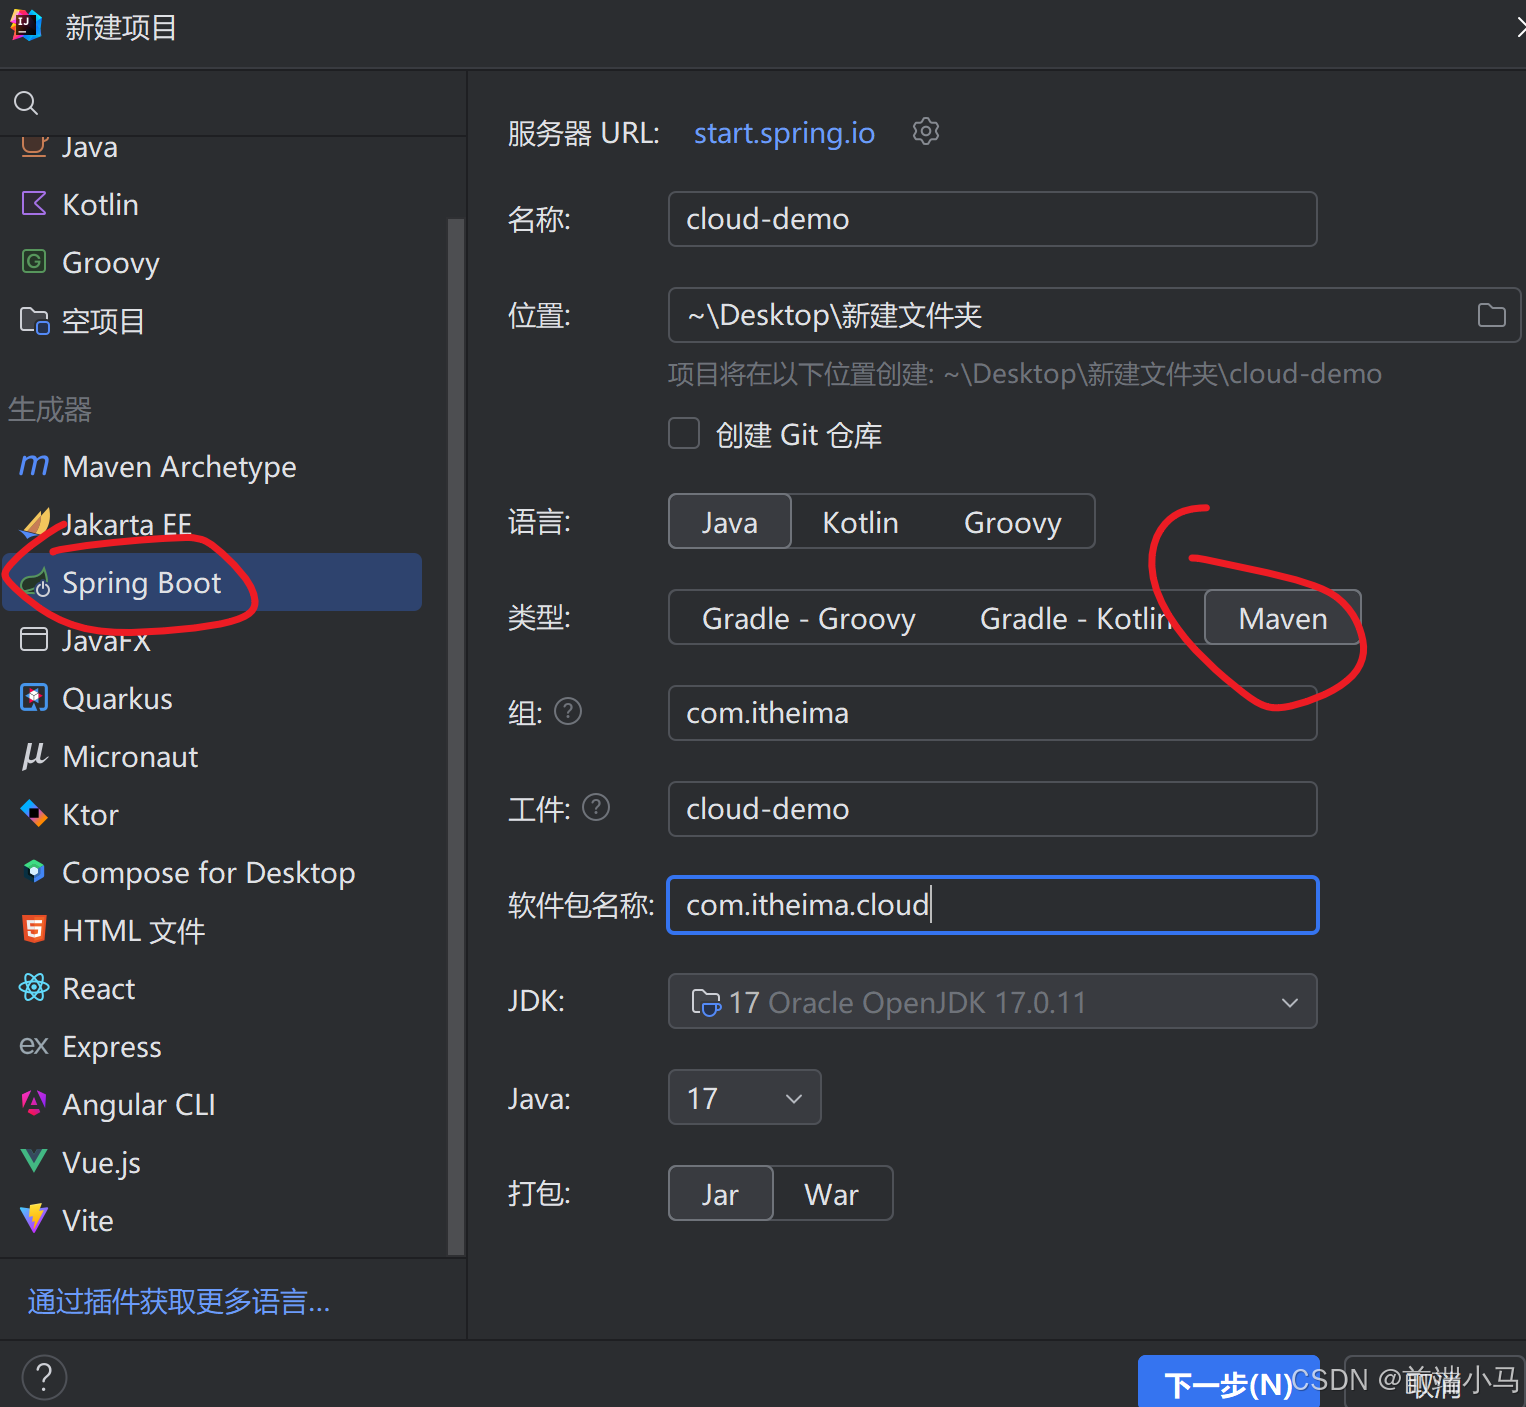Click the Vue.js icon
This screenshot has width=1526, height=1407.
(34, 1162)
